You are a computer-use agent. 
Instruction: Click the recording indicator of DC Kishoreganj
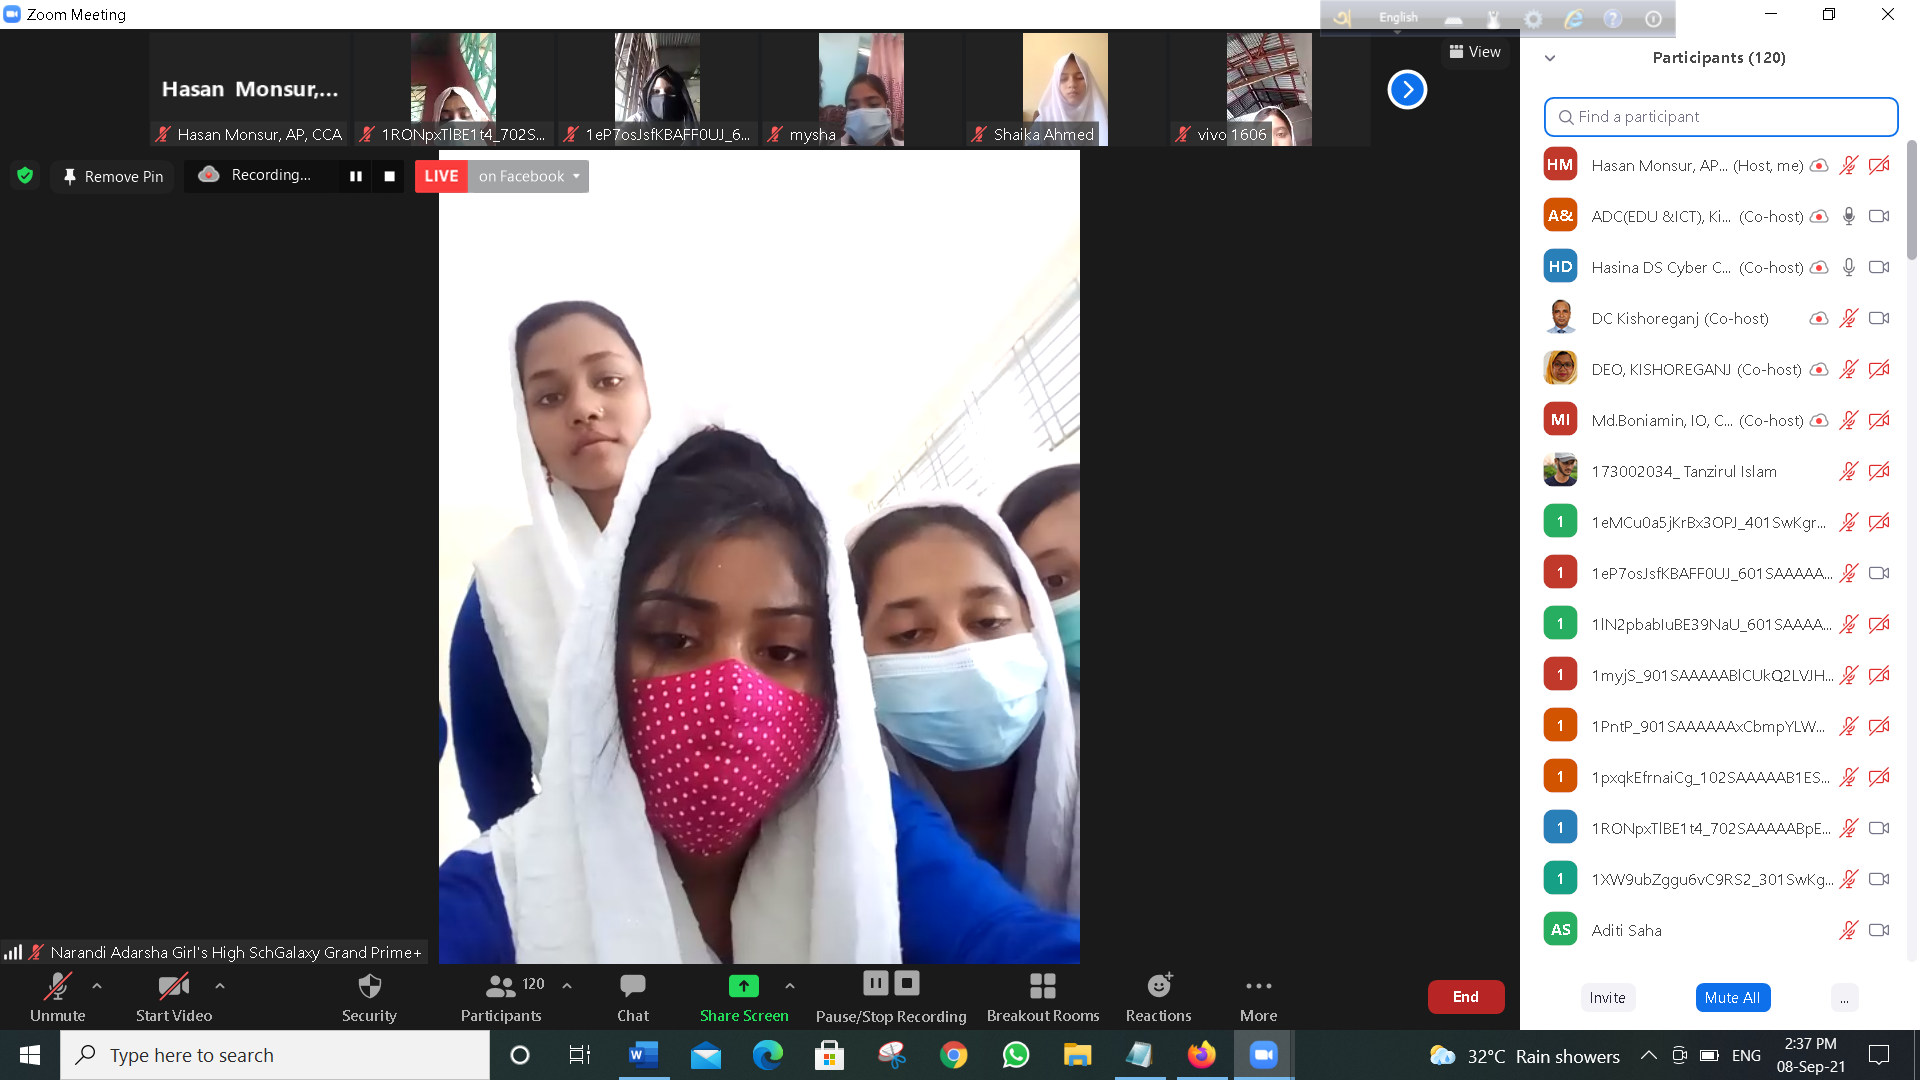point(1818,318)
